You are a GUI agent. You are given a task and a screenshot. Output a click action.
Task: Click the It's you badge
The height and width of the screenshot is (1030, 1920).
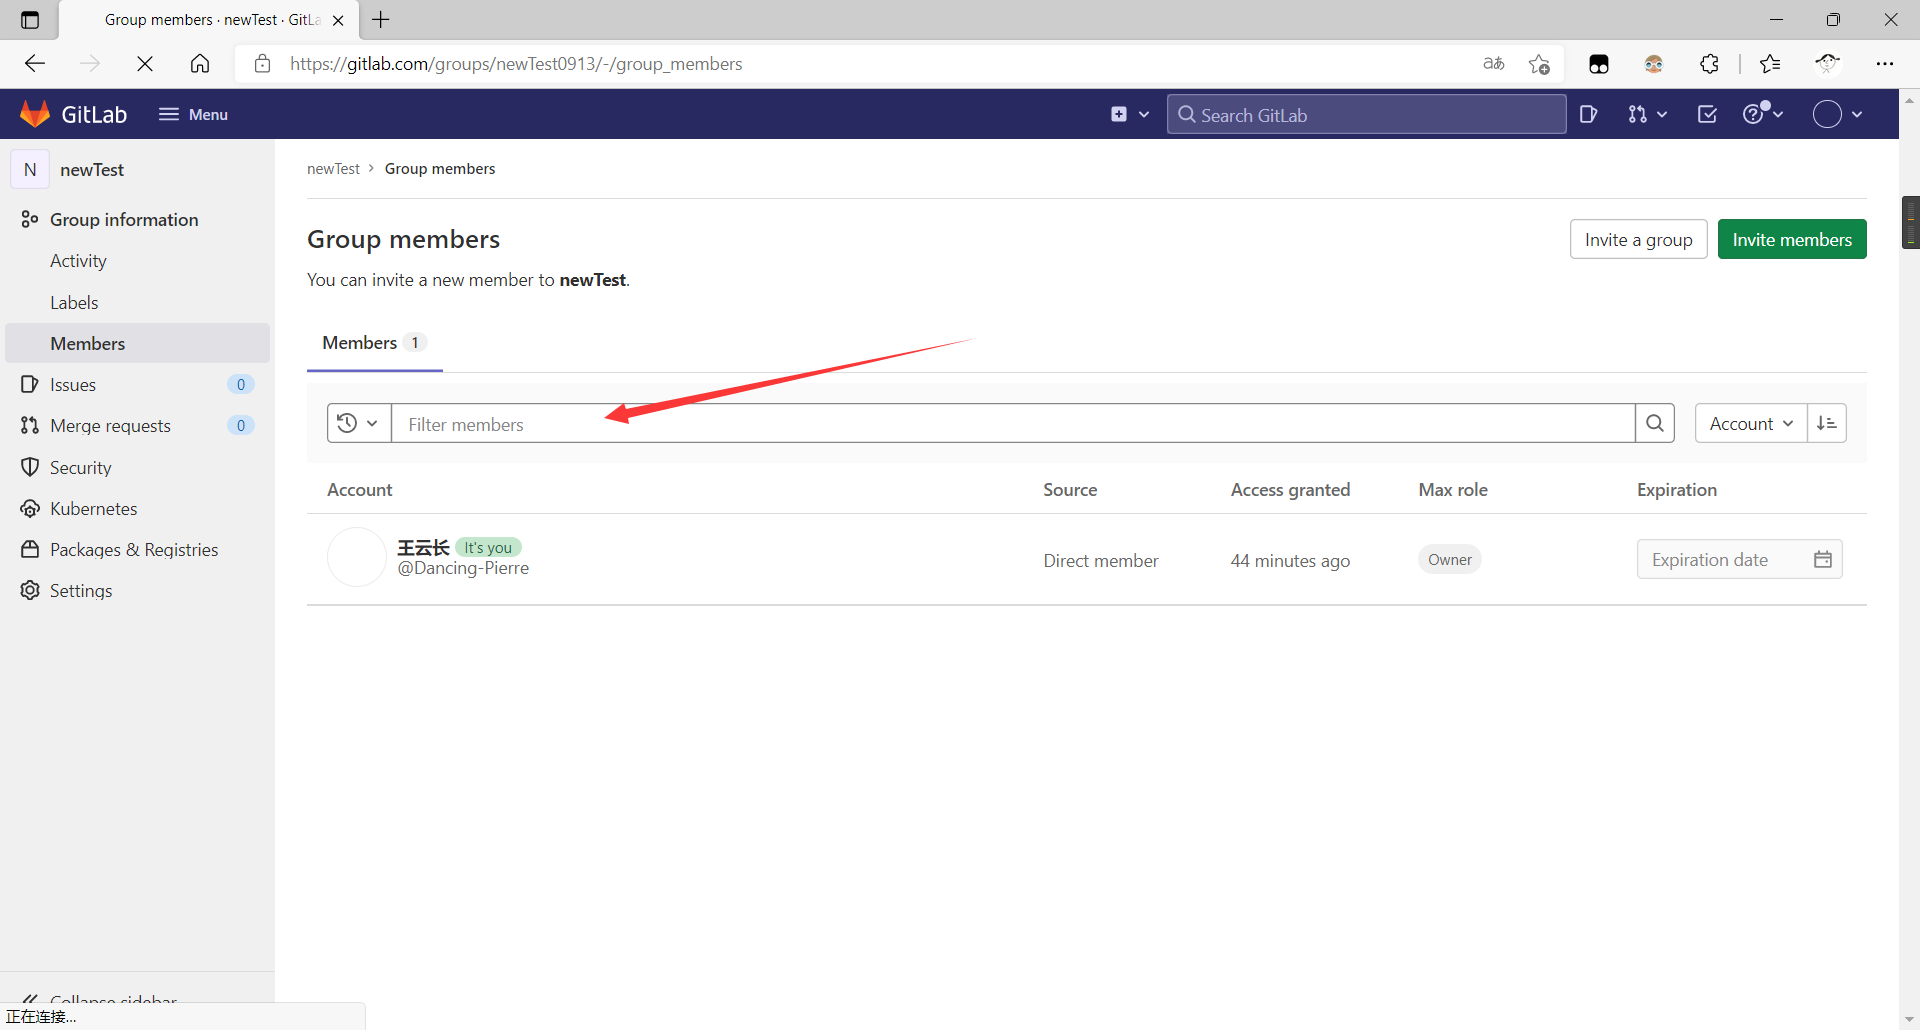[x=488, y=547]
